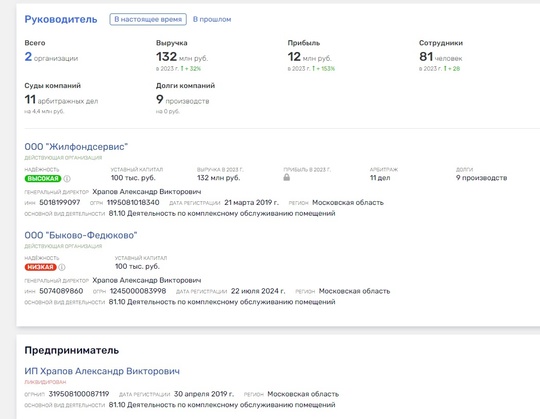Select the ИНН 5074089860 value
Screen dimensions: 540x419
click(61, 291)
